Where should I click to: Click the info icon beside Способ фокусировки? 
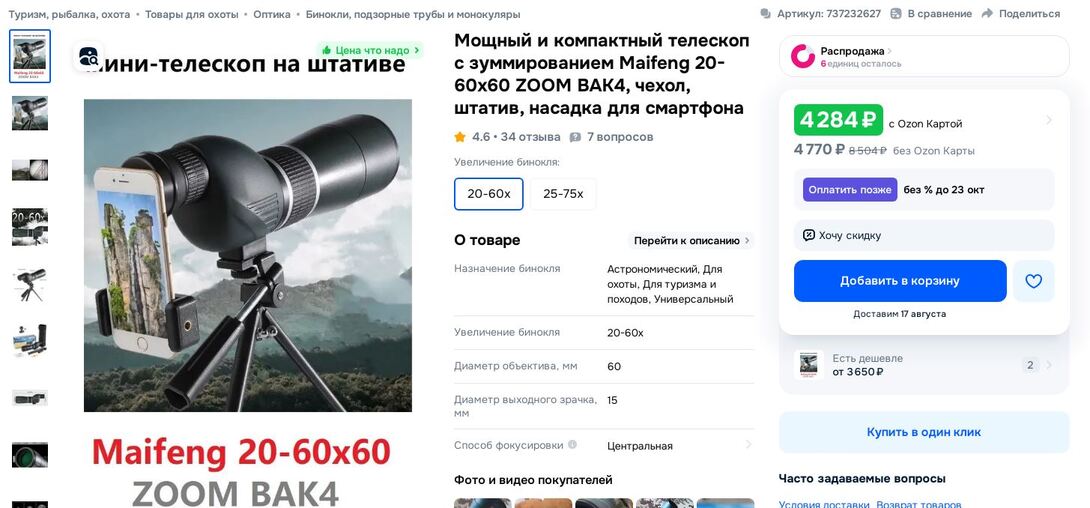572,445
